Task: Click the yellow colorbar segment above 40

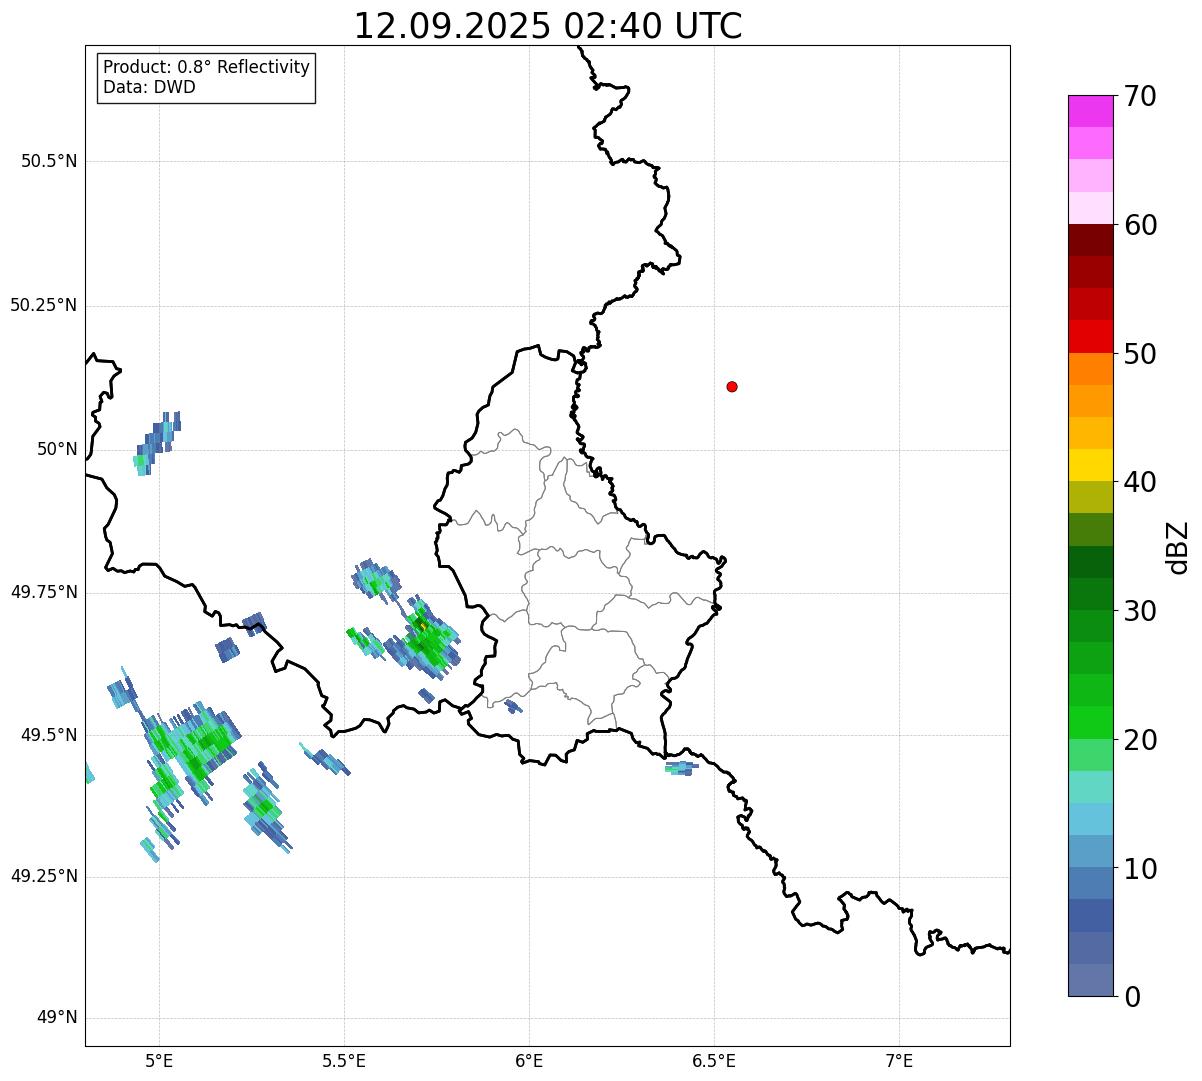Action: click(x=1091, y=465)
